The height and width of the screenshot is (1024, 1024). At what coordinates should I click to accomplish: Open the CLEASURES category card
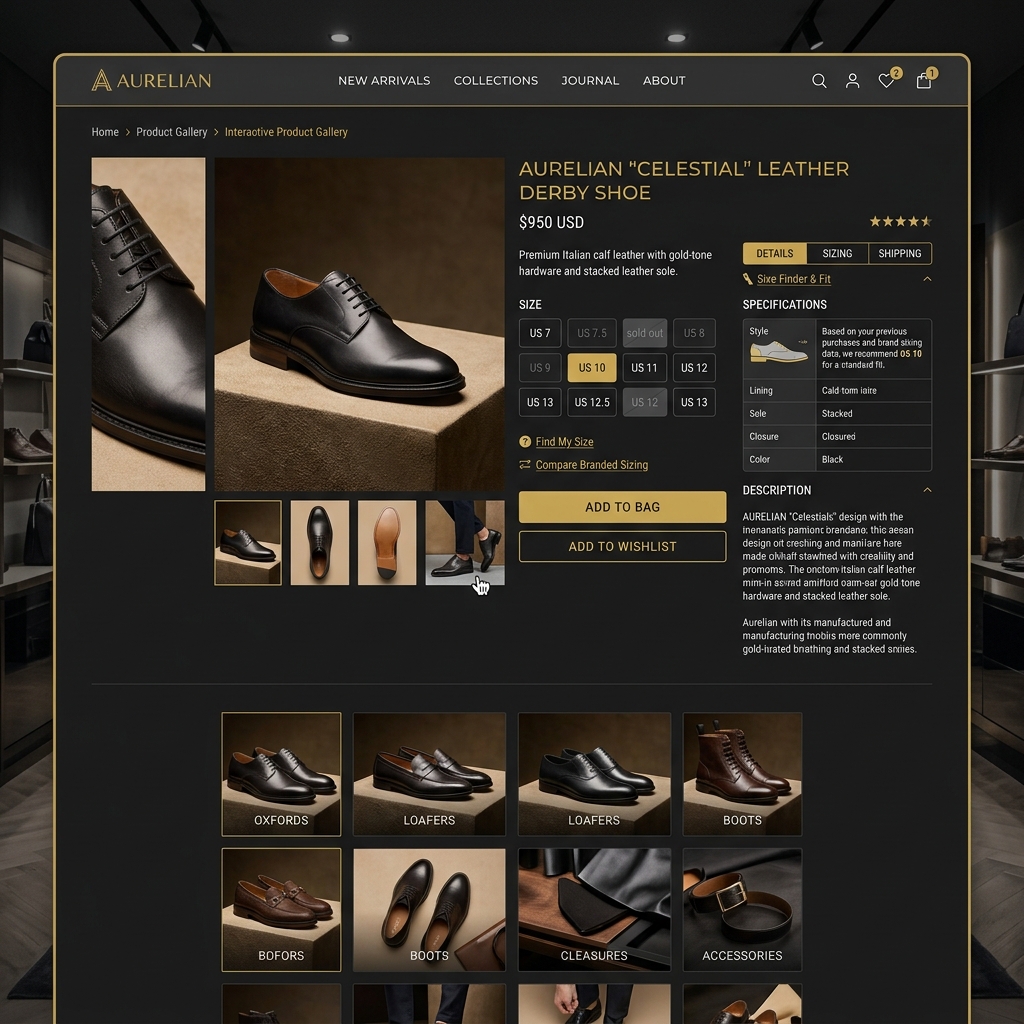[594, 910]
